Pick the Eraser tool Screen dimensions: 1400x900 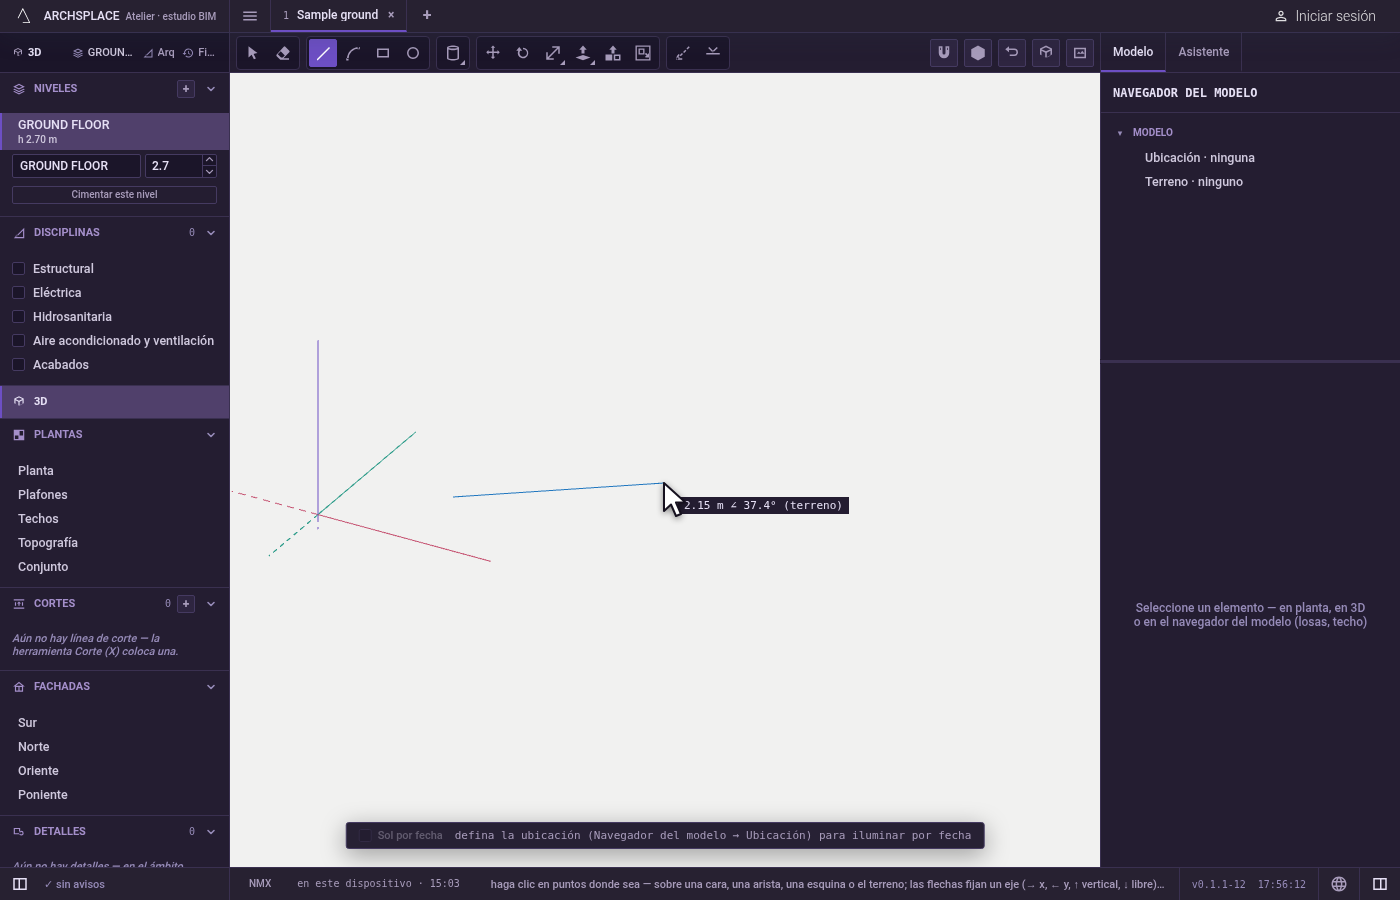point(283,53)
